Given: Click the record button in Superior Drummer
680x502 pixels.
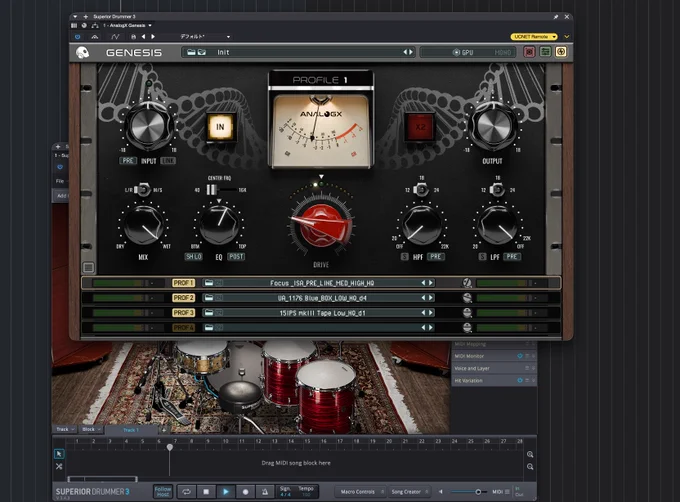Looking at the screenshot, I should pos(245,492).
